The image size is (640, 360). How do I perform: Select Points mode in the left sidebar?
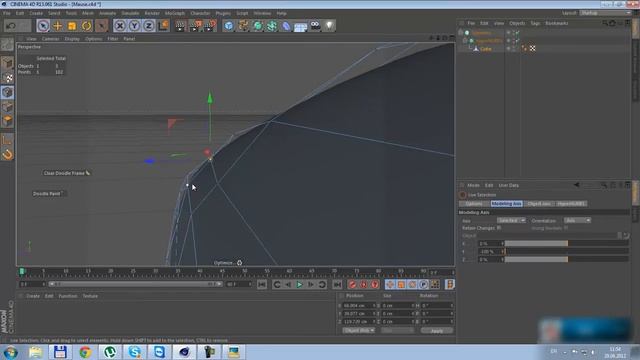point(7,92)
